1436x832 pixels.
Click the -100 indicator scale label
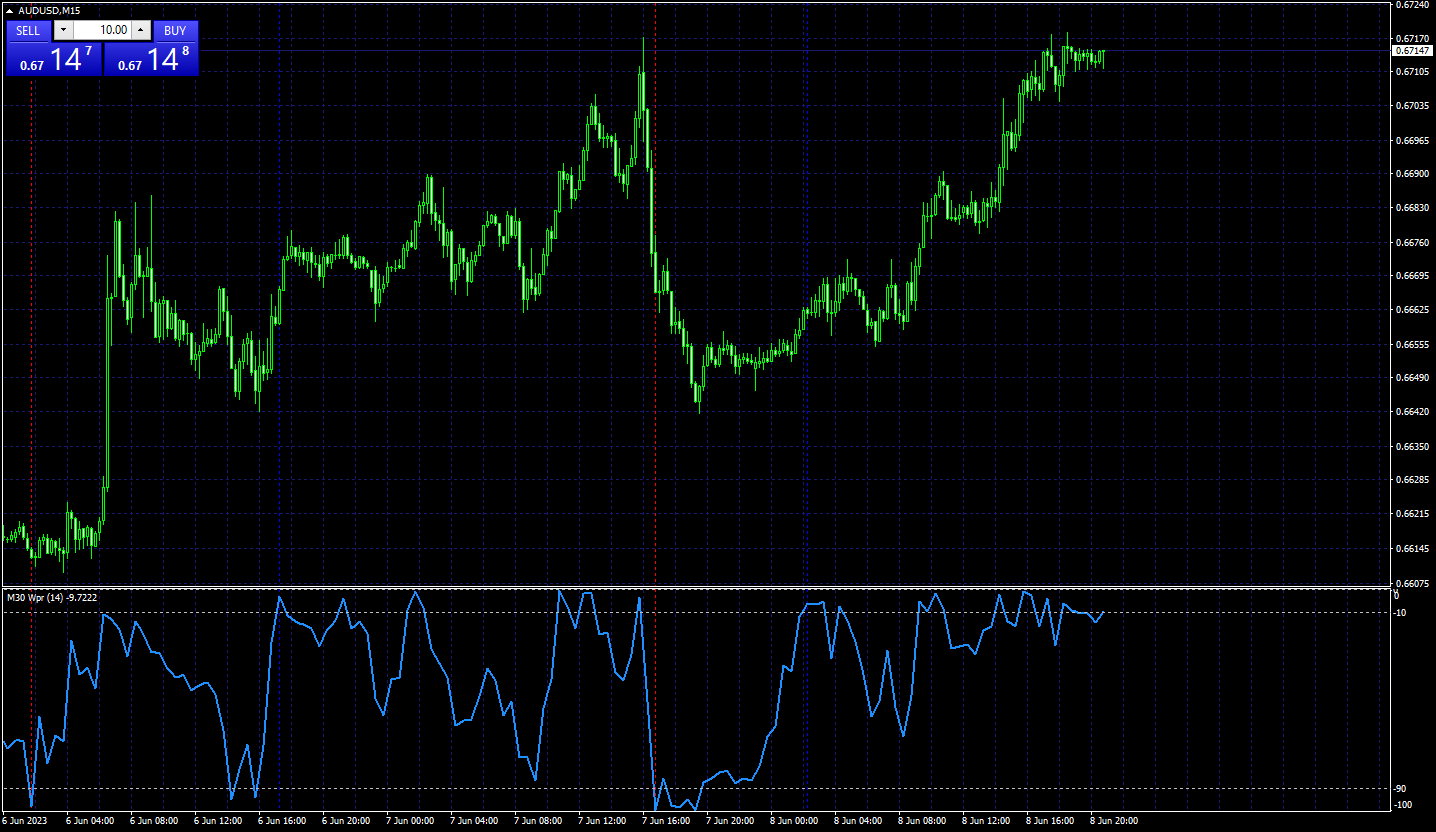1402,805
